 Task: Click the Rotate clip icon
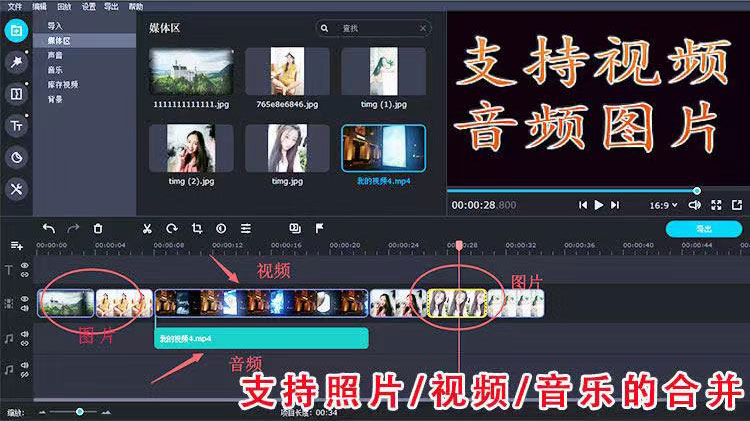point(172,228)
